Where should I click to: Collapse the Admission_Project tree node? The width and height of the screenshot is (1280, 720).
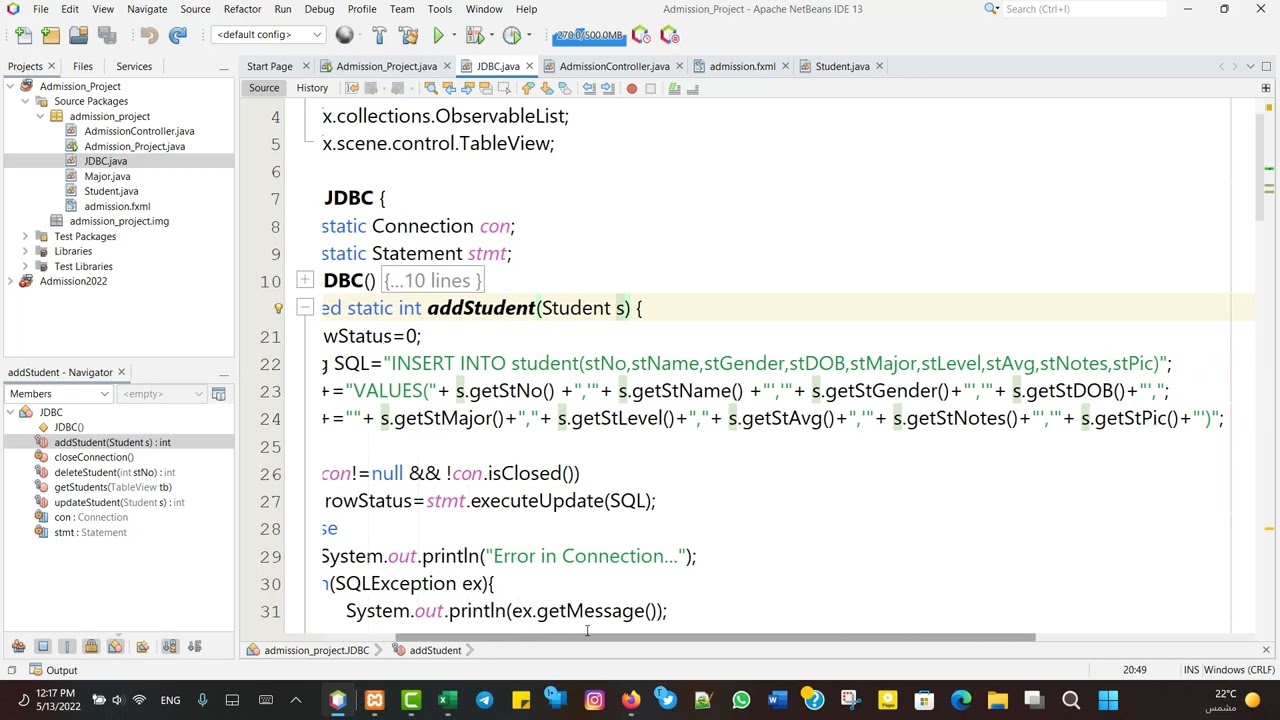click(11, 86)
